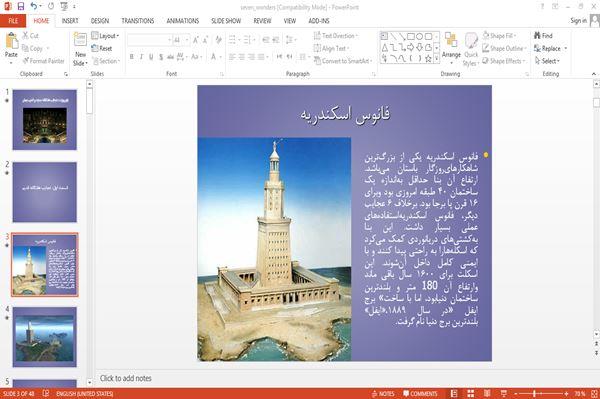Toggle Strikethrough formatting

tap(170, 57)
